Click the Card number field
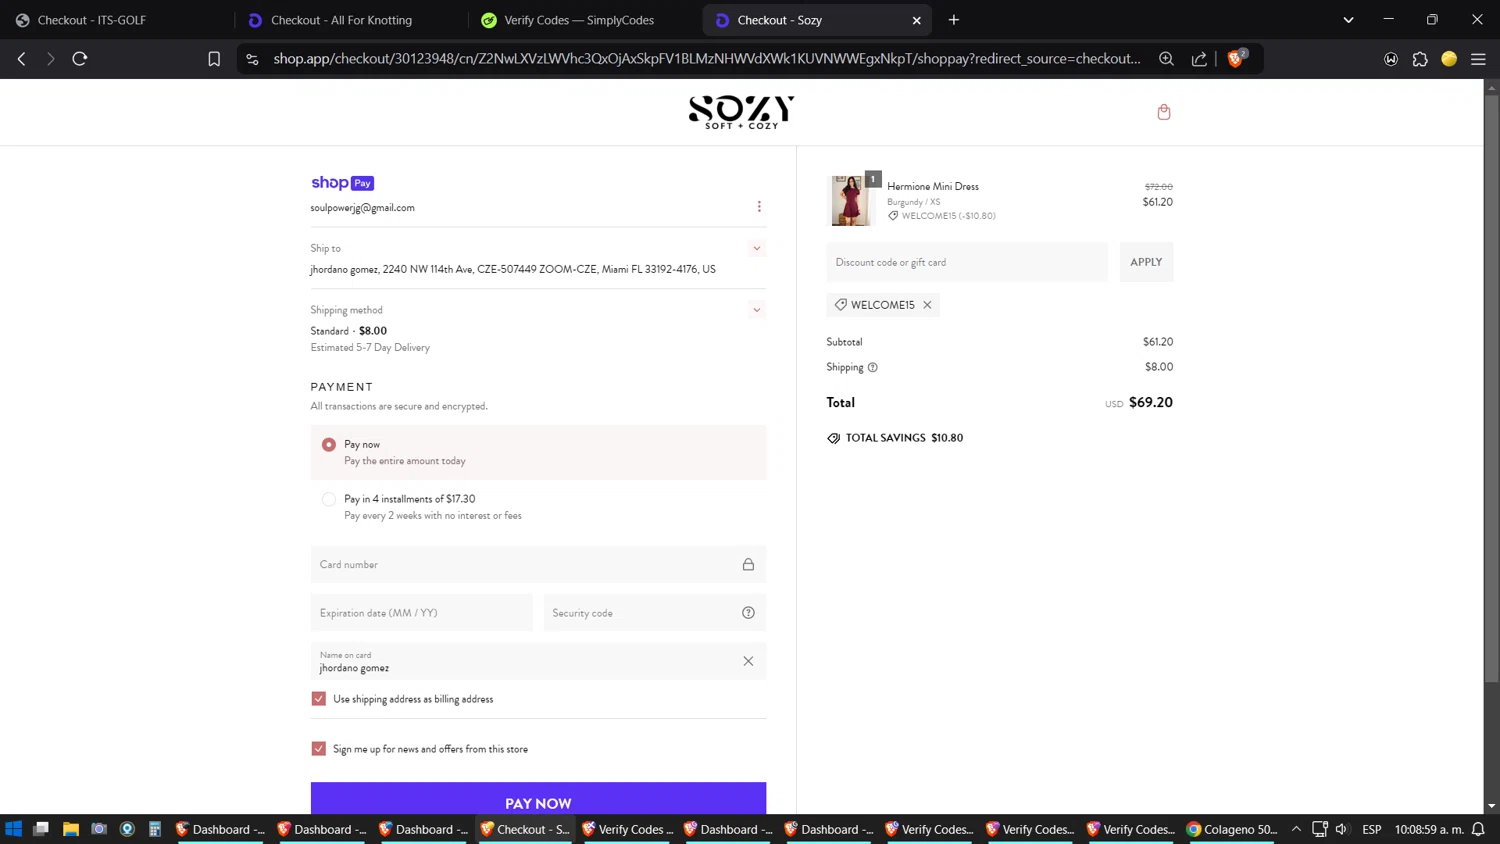 click(538, 565)
